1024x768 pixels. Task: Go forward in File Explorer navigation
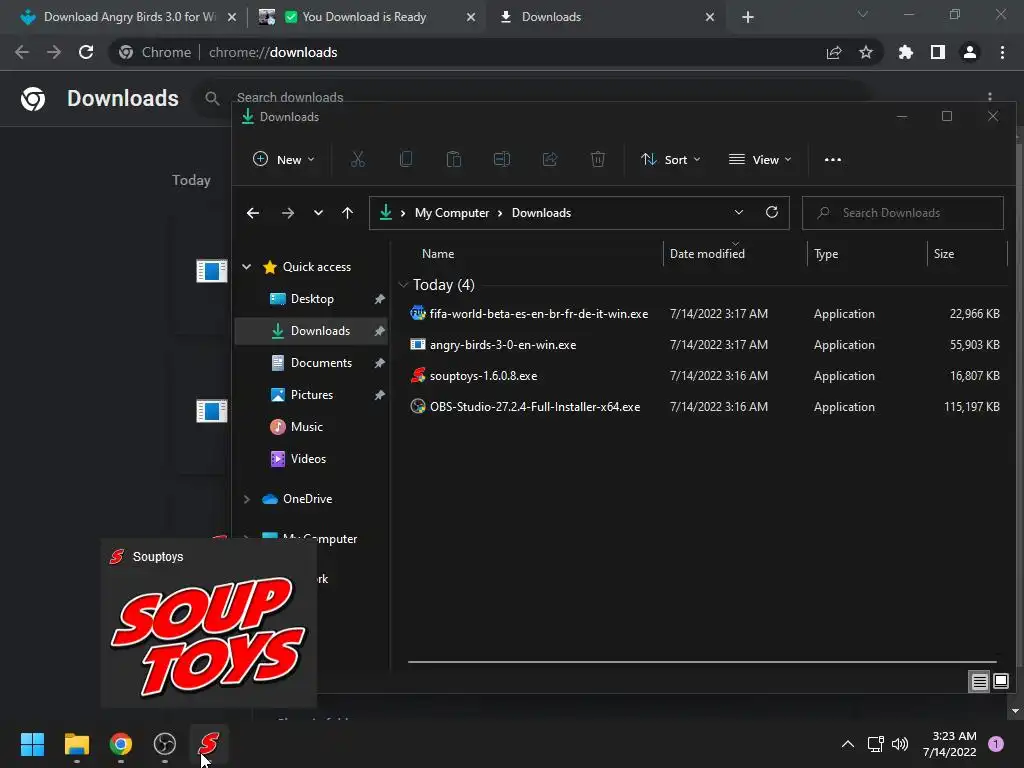coord(287,213)
